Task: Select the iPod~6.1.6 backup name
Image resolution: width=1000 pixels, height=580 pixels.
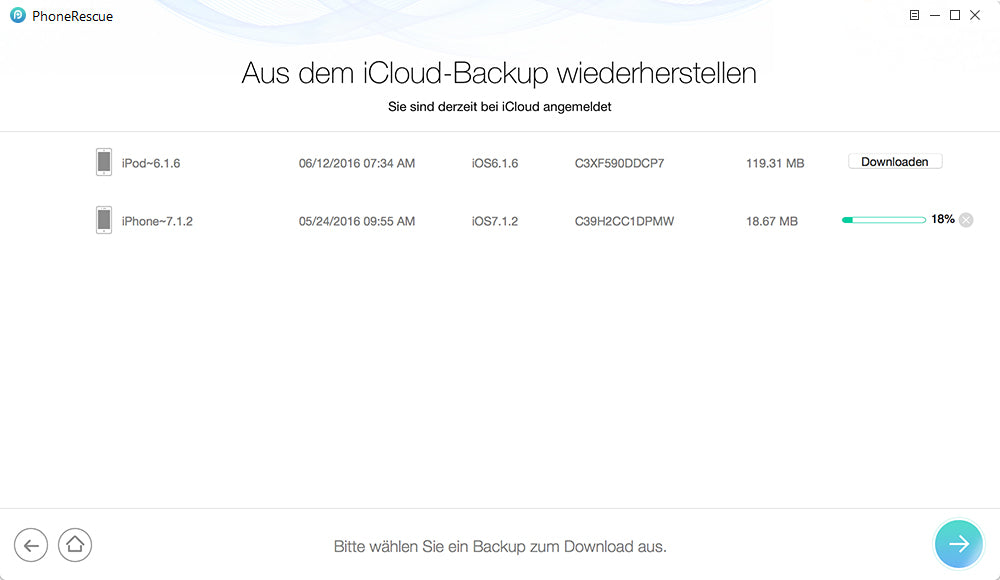Action: pyautogui.click(x=151, y=163)
